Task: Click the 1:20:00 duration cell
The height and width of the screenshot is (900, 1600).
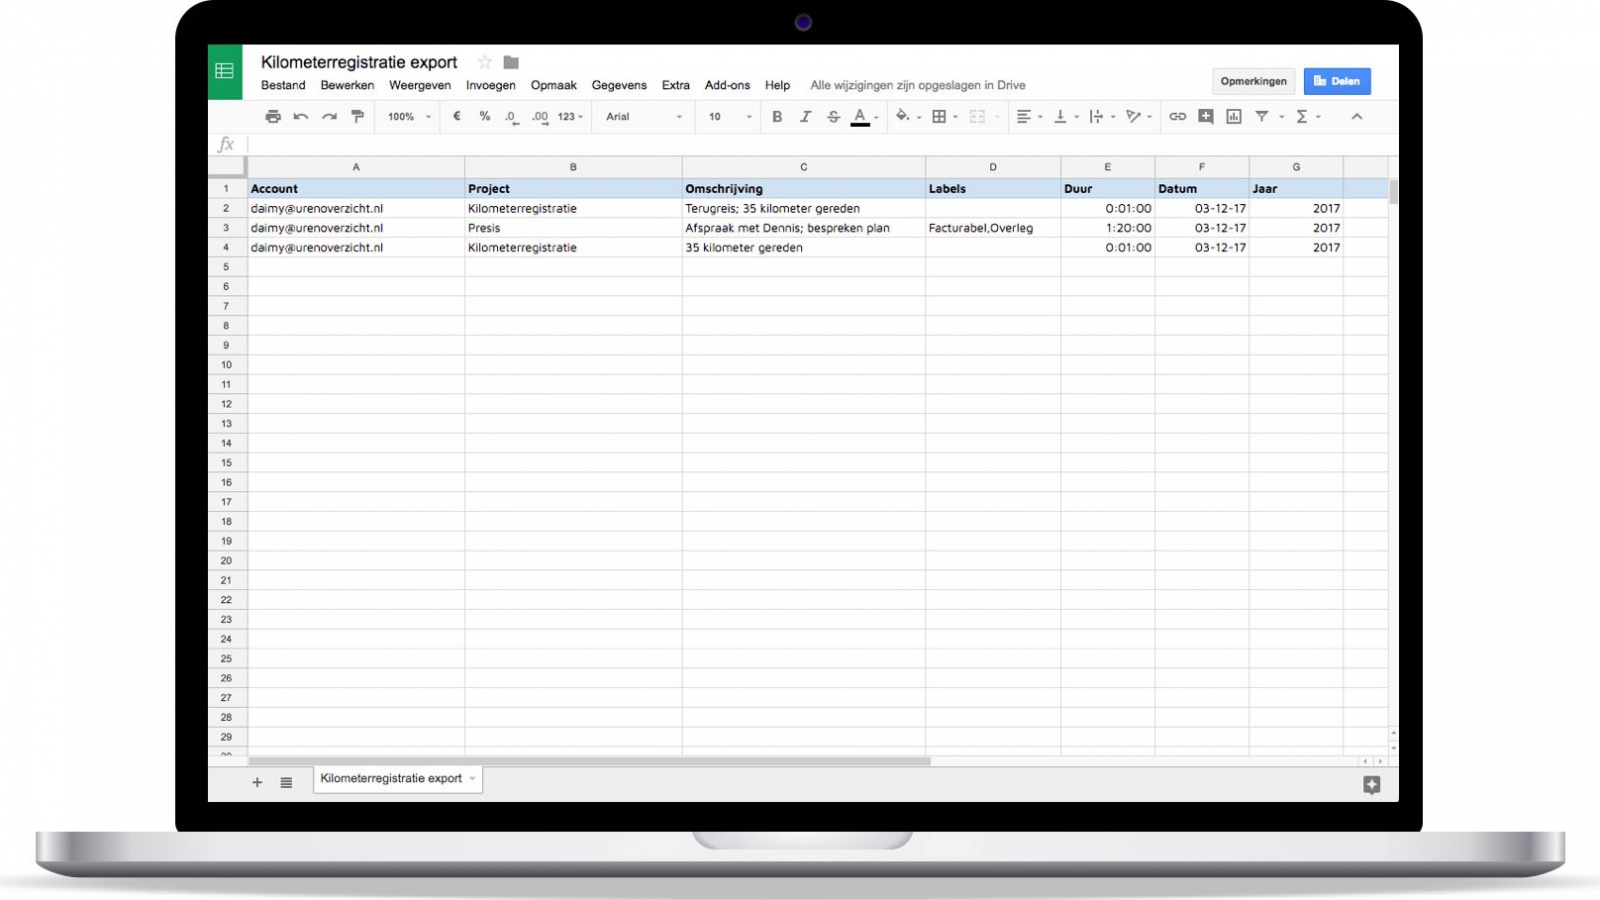Action: [1108, 228]
